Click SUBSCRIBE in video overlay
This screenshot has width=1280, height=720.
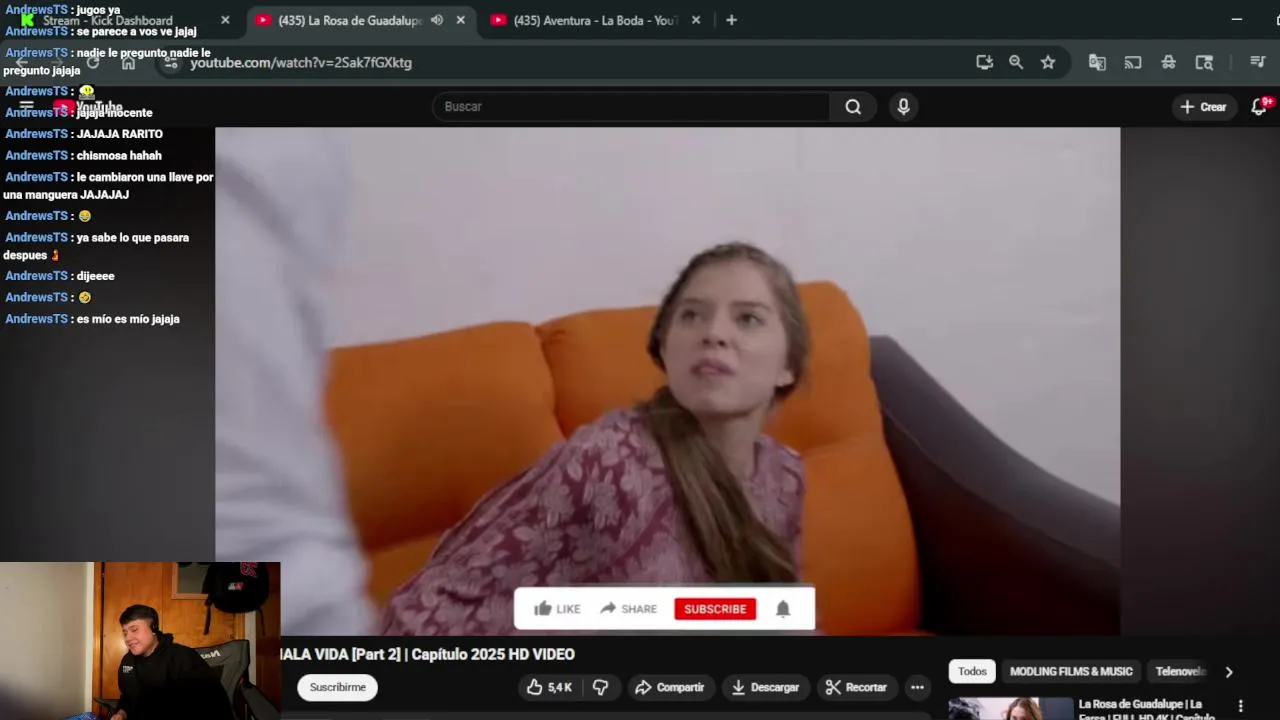coord(715,609)
